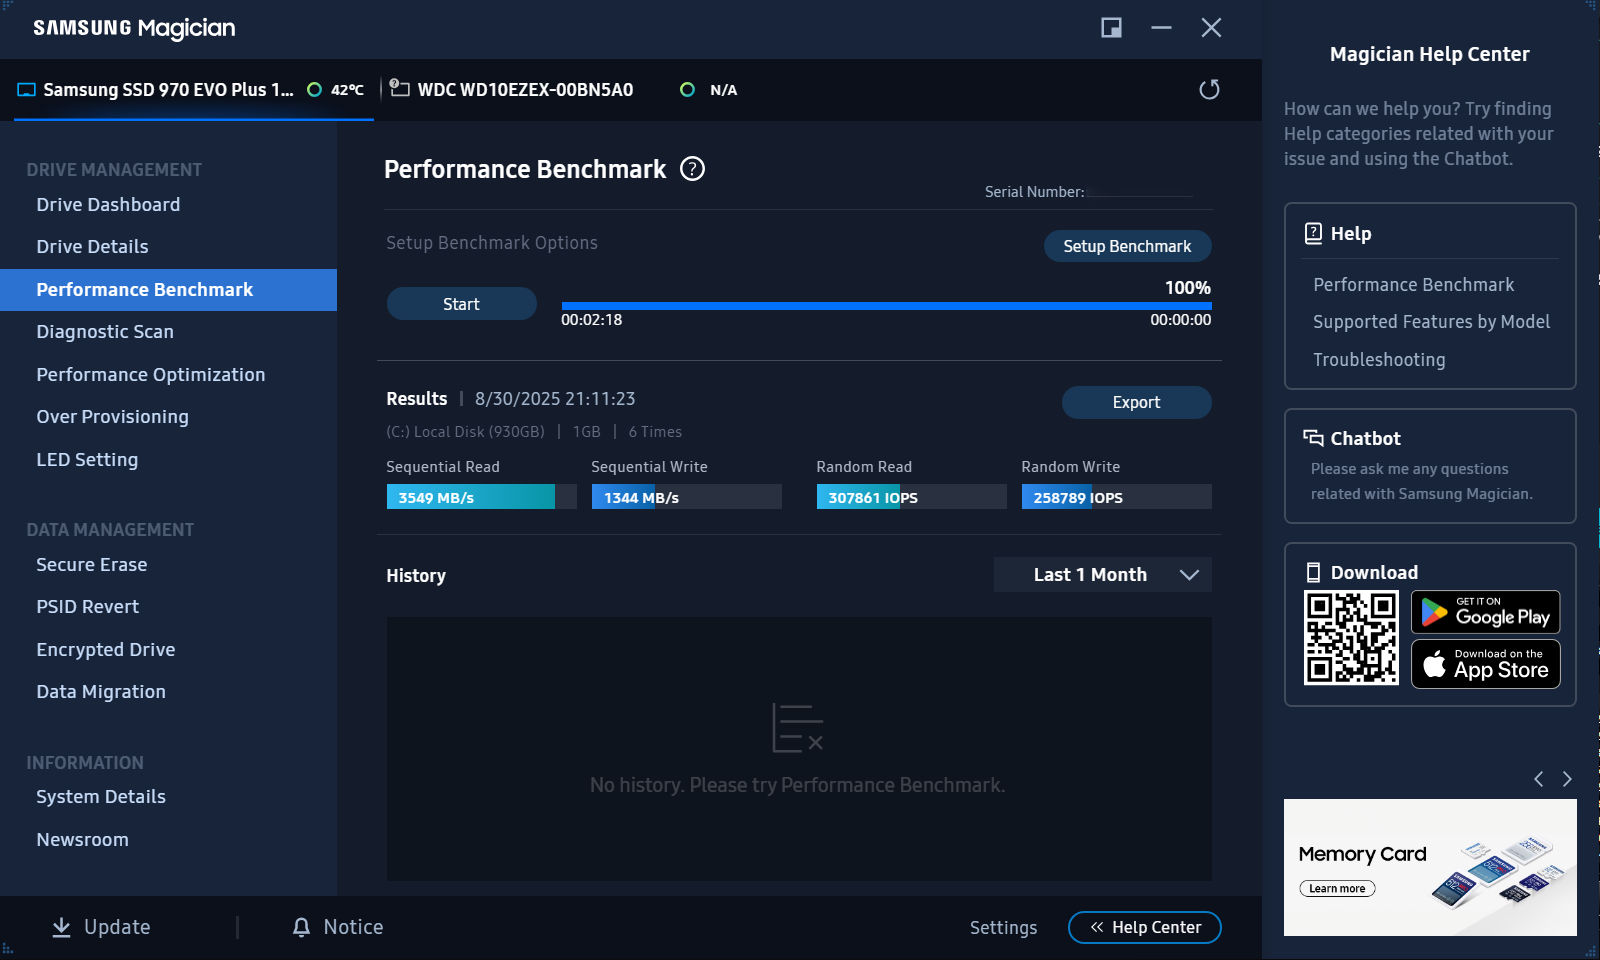Click the Samsung SSD drive icon in the tab
The image size is (1600, 960).
pos(27,90)
